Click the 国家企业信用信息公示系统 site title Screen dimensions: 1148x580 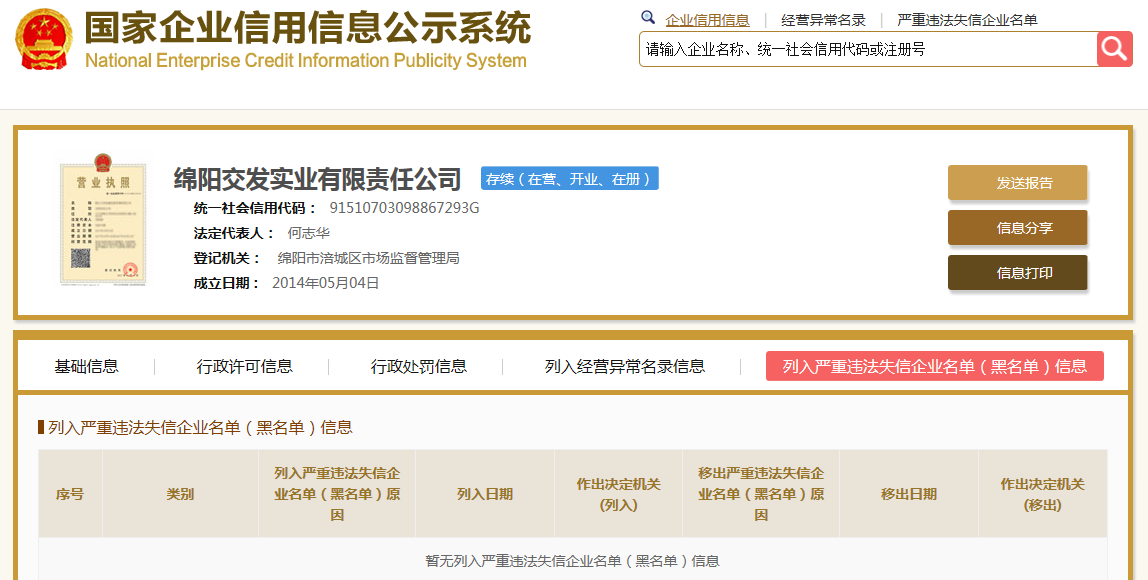click(308, 28)
